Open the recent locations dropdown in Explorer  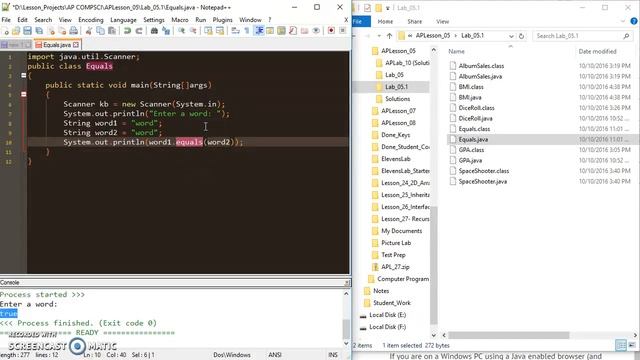pyautogui.click(x=379, y=36)
